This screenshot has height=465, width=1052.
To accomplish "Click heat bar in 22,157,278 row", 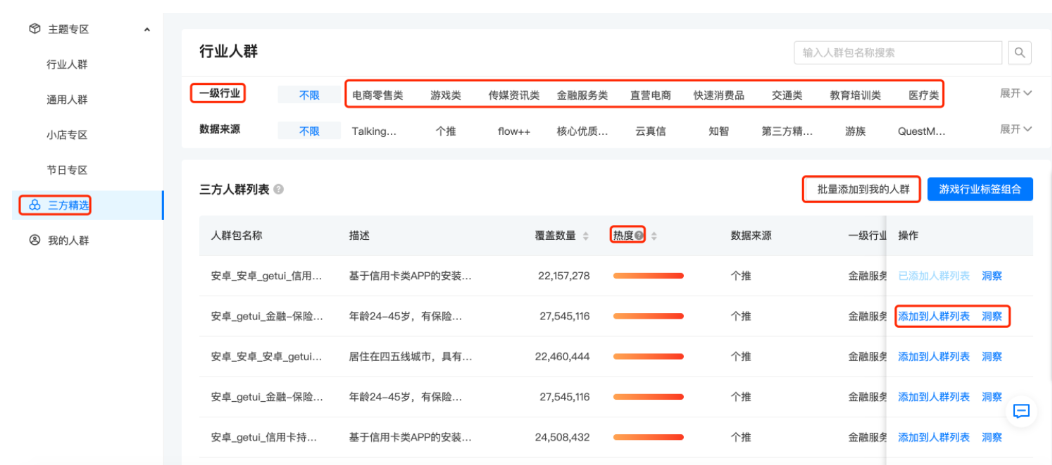I will [x=648, y=276].
